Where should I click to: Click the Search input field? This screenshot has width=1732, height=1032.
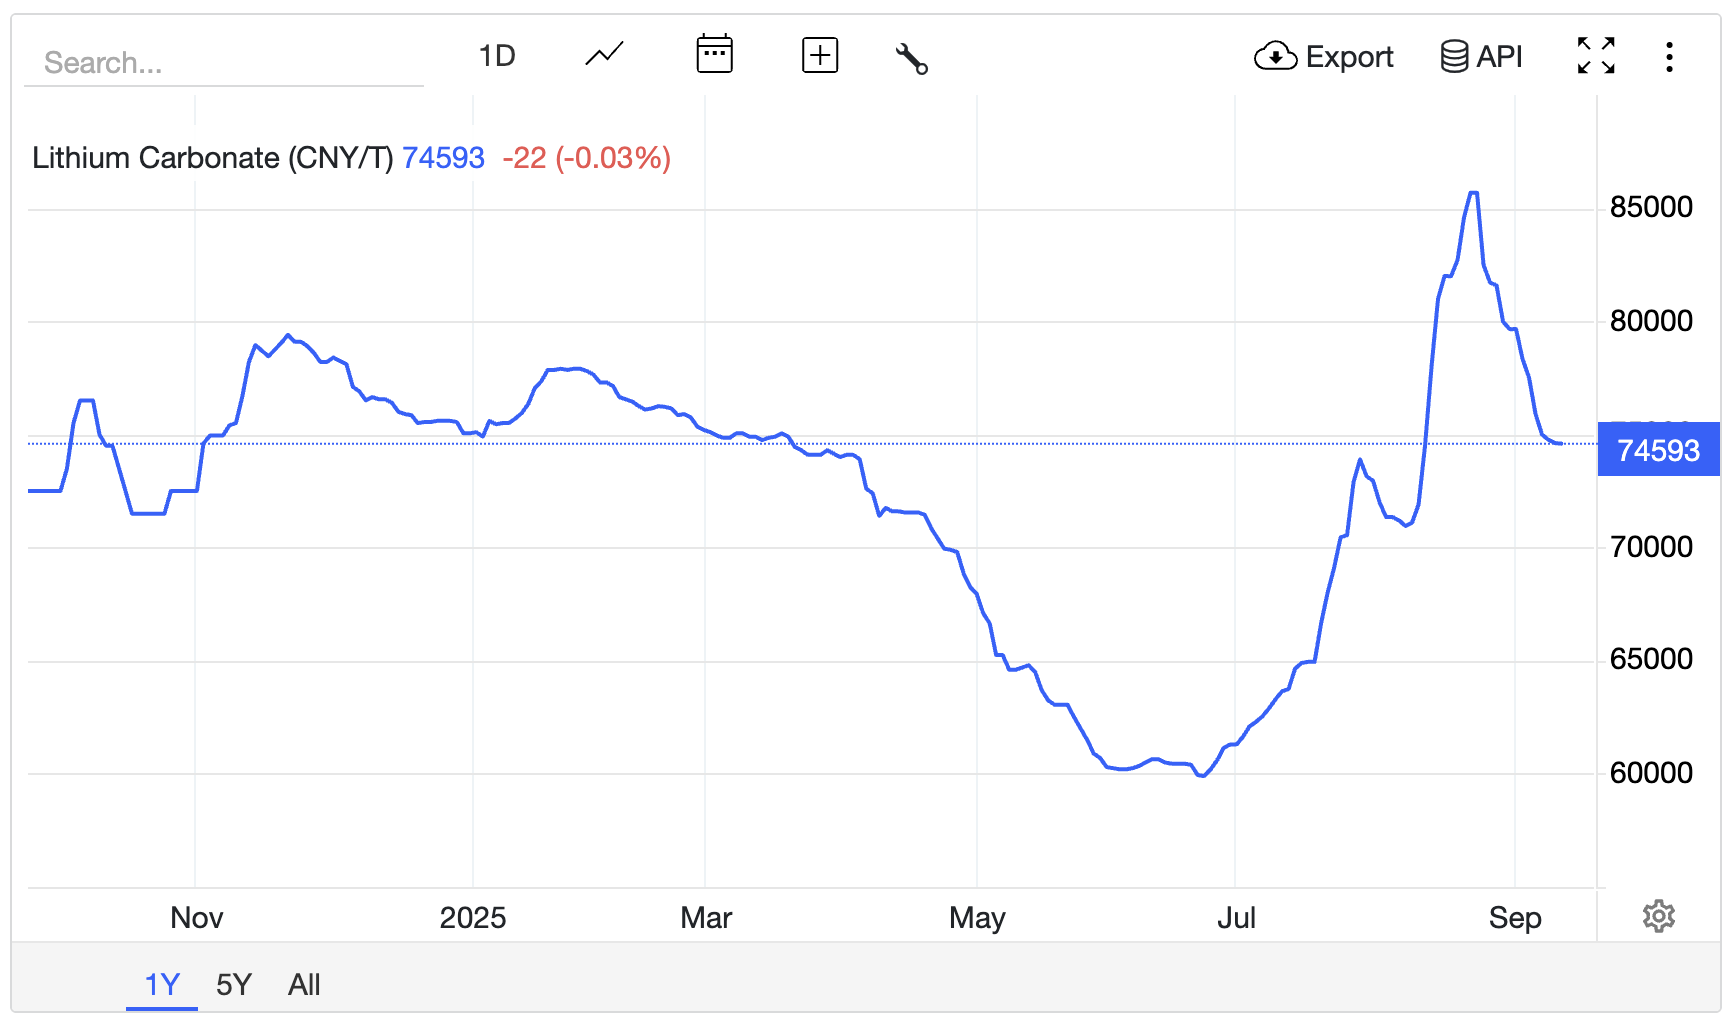click(x=223, y=62)
